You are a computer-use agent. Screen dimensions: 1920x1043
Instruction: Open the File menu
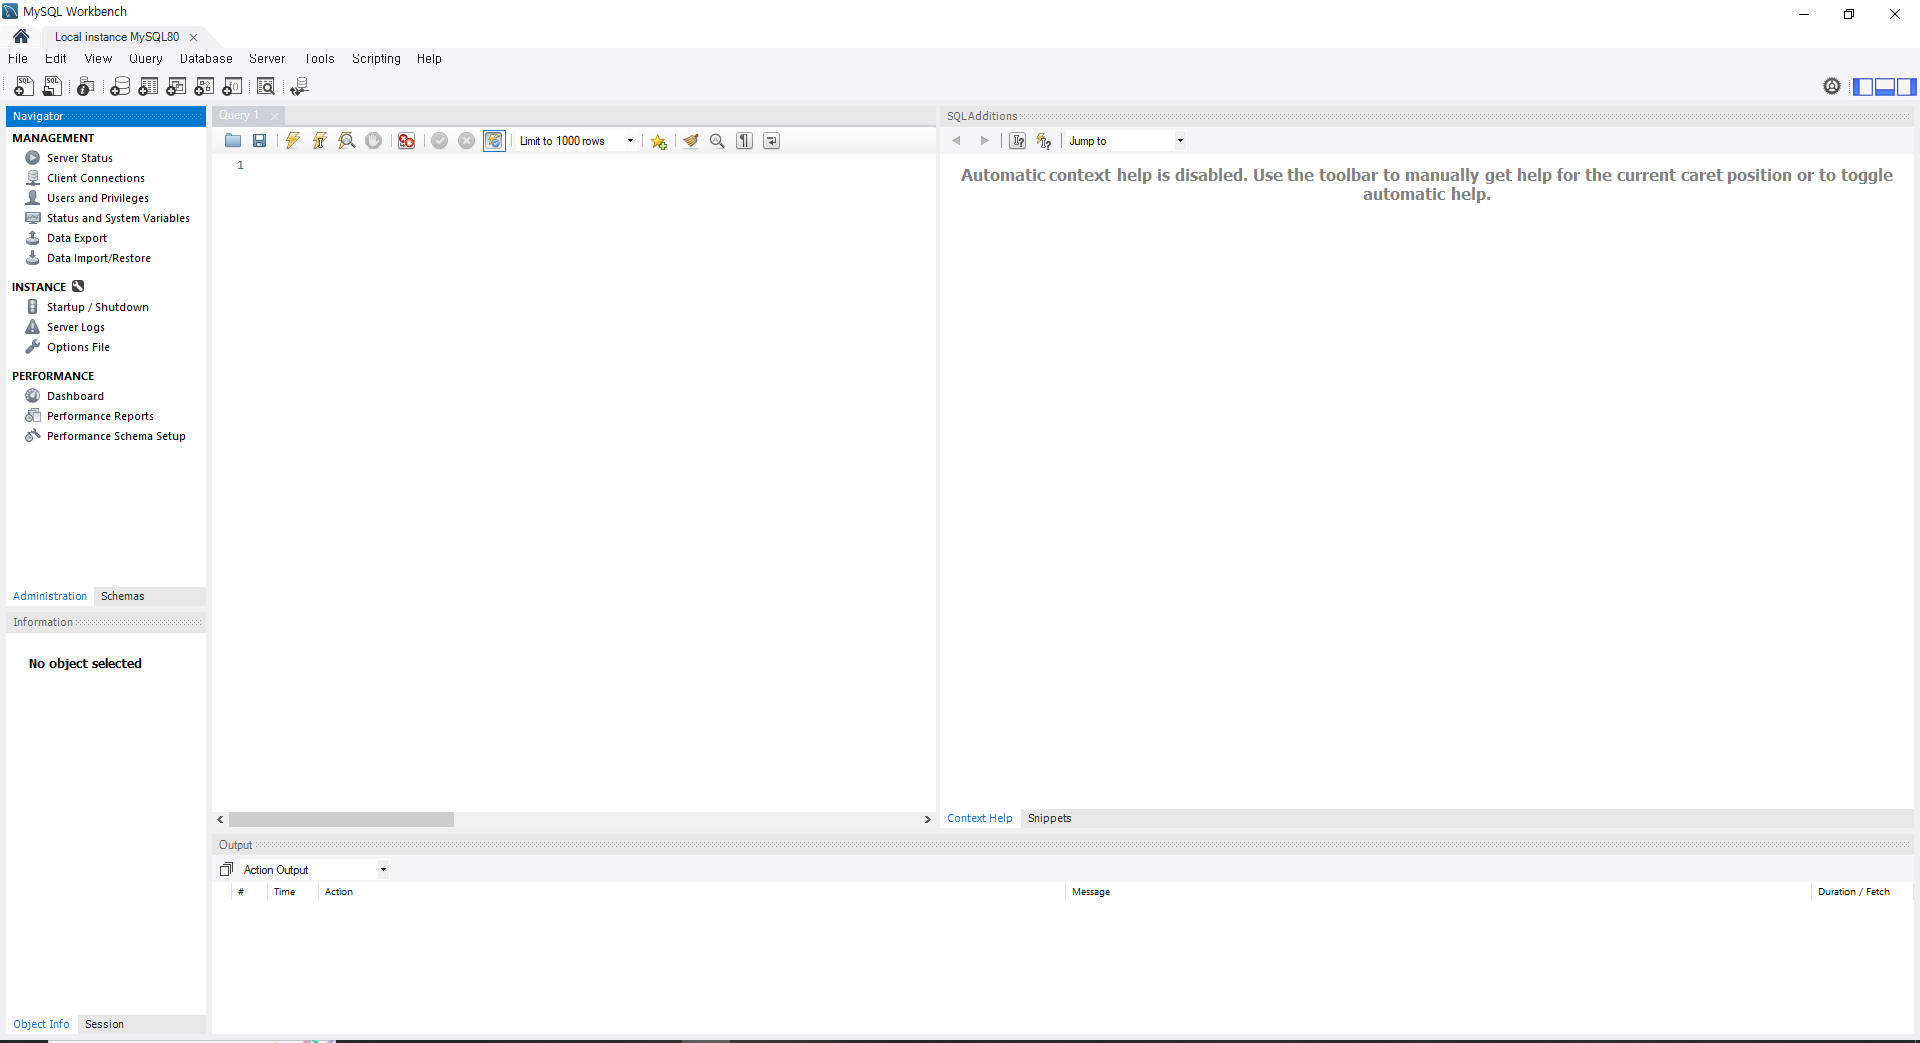pos(18,59)
